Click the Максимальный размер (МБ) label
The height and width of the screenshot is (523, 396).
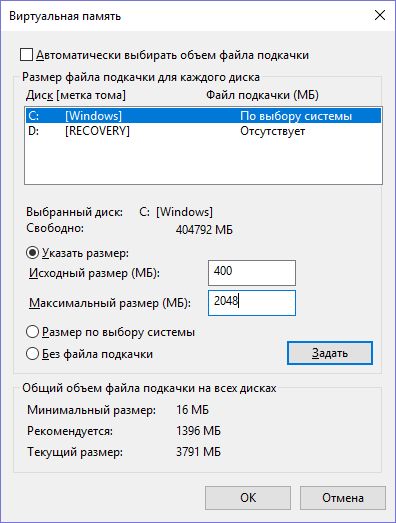[x=110, y=303]
